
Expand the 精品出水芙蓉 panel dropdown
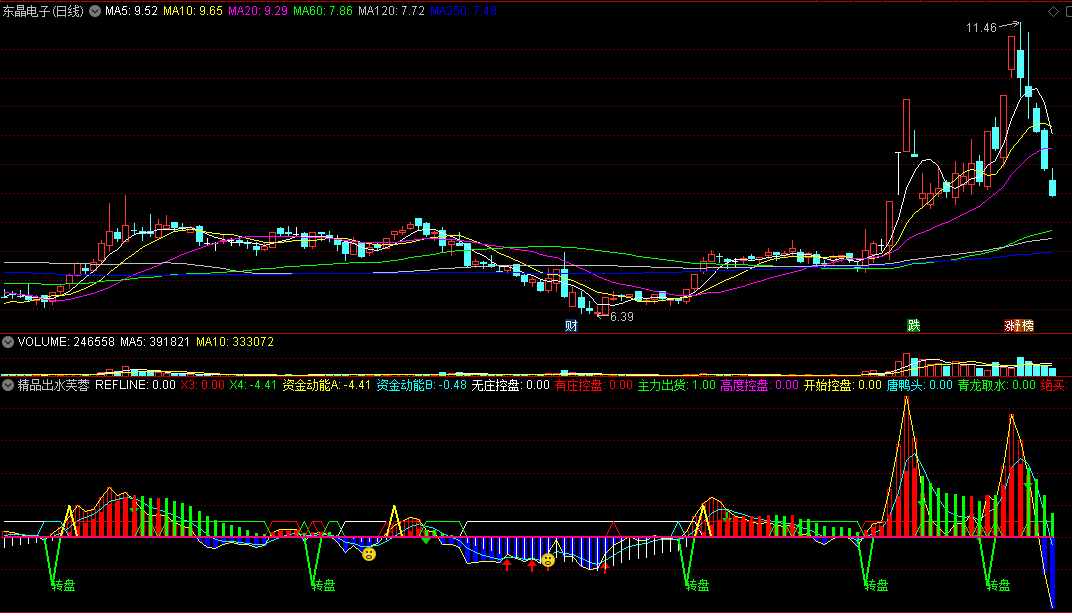pyautogui.click(x=8, y=385)
